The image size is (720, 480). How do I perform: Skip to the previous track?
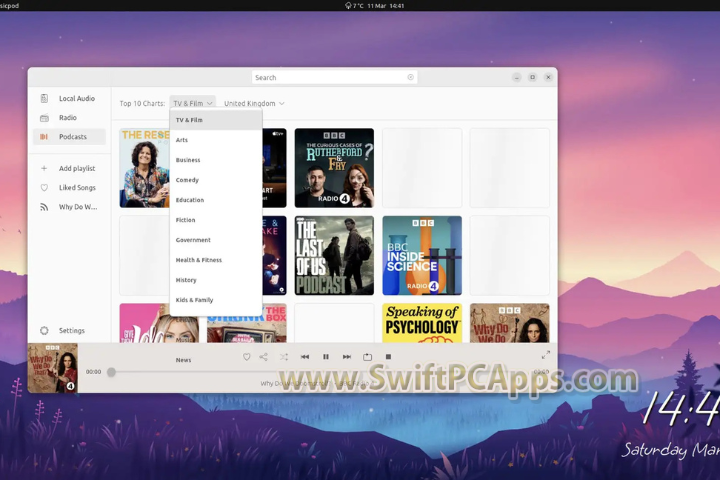click(x=305, y=357)
